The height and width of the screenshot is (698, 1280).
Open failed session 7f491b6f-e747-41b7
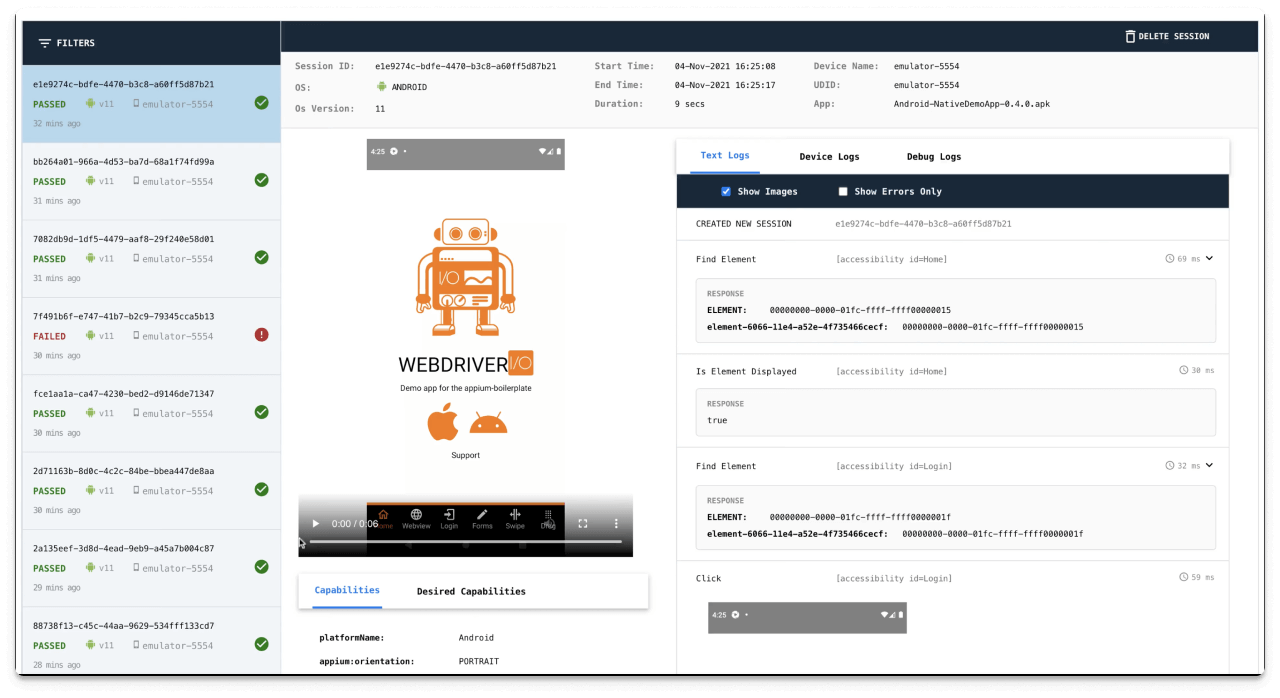(151, 336)
